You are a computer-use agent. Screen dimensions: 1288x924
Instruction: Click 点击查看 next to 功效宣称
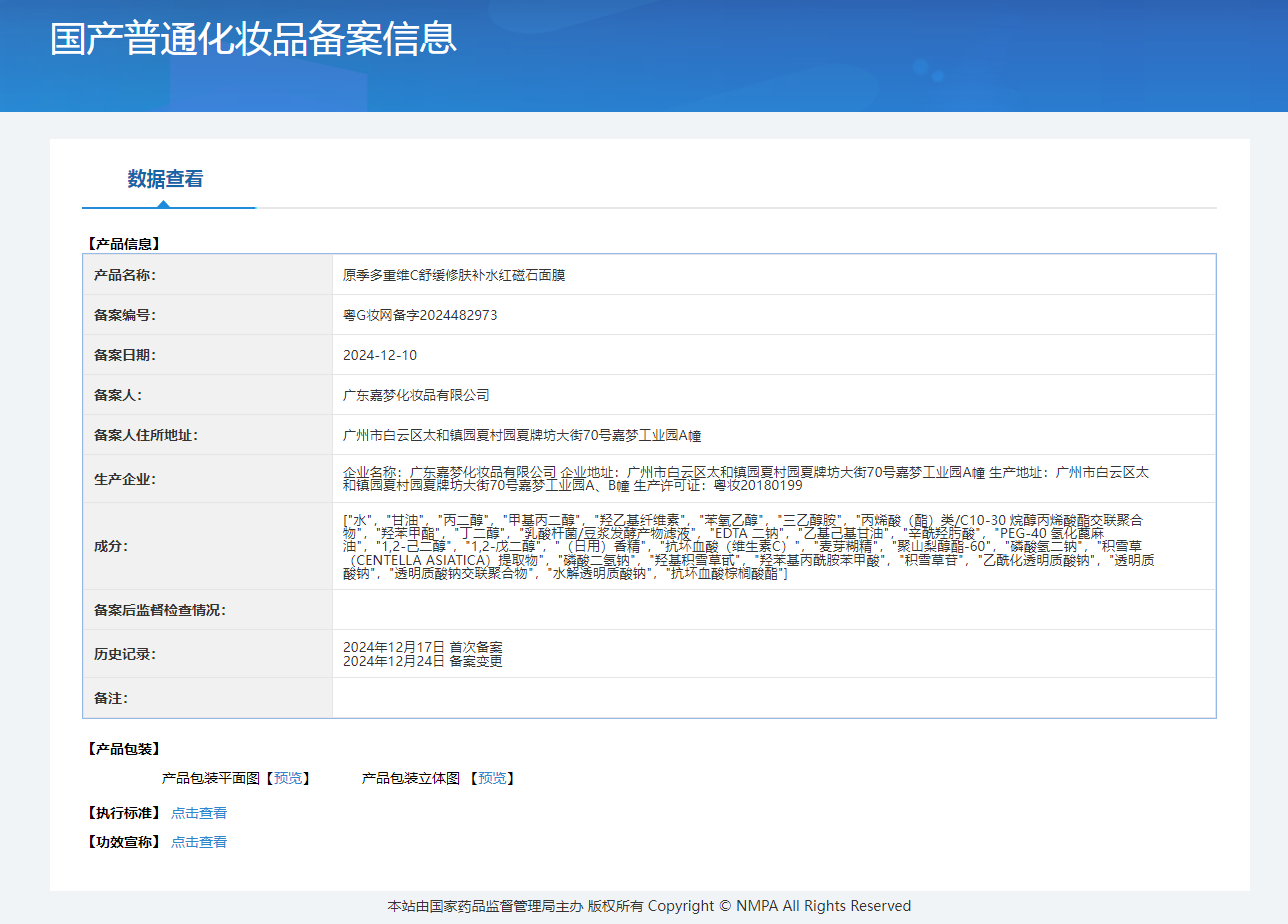pyautogui.click(x=199, y=842)
